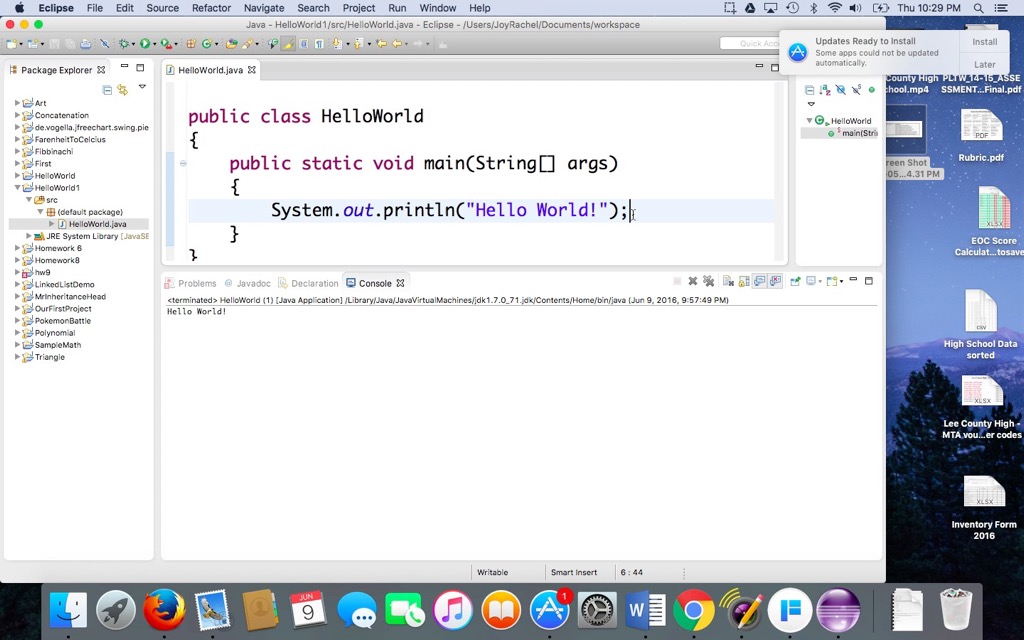Click the Pin Console icon
The height and width of the screenshot is (640, 1024).
[795, 282]
